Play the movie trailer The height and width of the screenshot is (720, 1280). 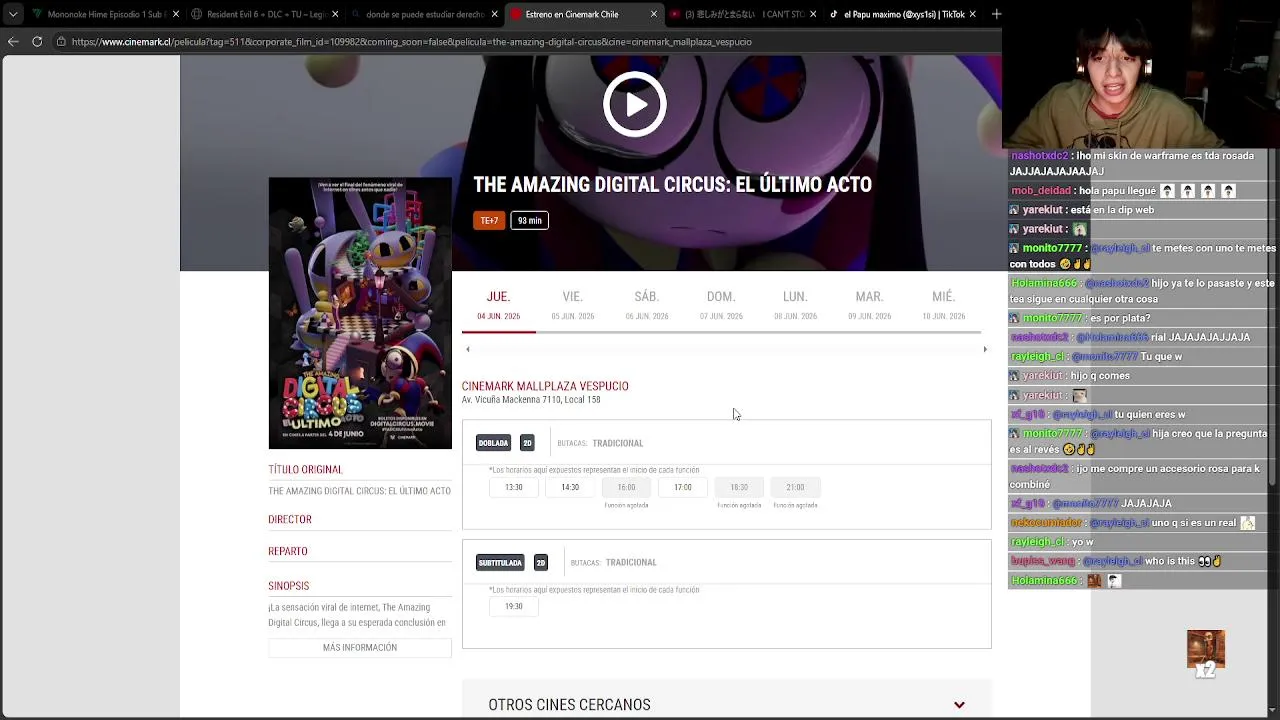[x=634, y=104]
